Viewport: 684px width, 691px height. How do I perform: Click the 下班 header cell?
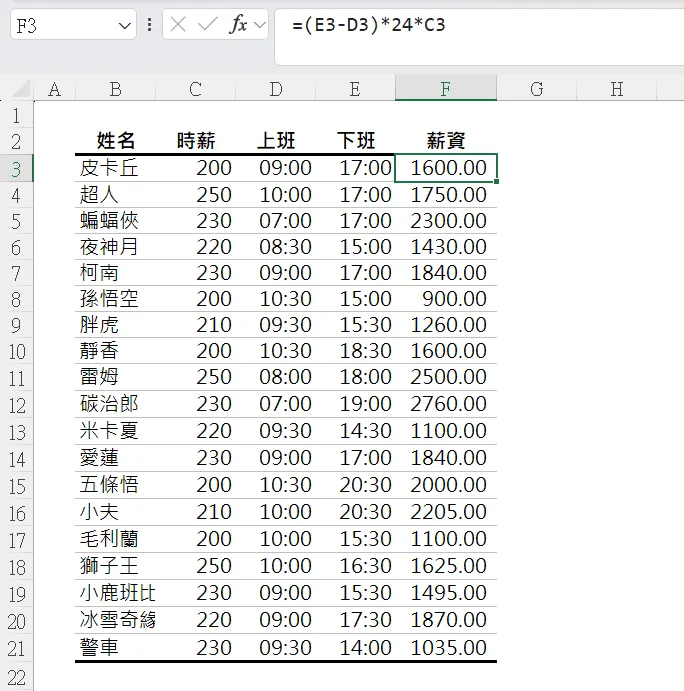355,141
